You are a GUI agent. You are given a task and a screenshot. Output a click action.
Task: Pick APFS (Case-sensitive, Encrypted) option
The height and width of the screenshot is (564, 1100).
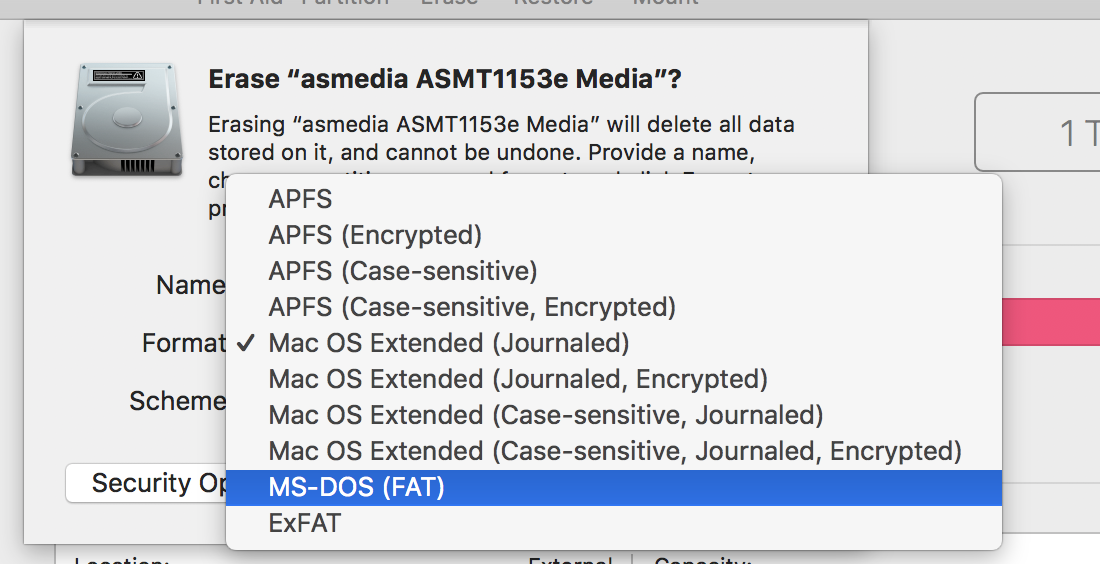(614, 307)
